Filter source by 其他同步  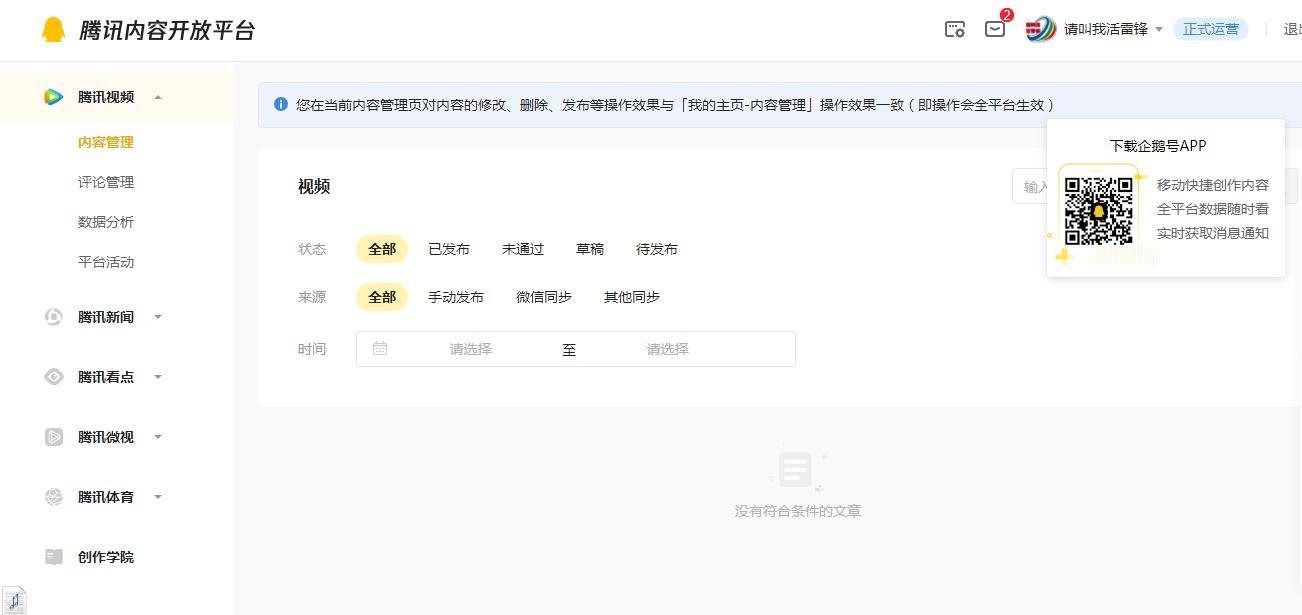tap(632, 297)
